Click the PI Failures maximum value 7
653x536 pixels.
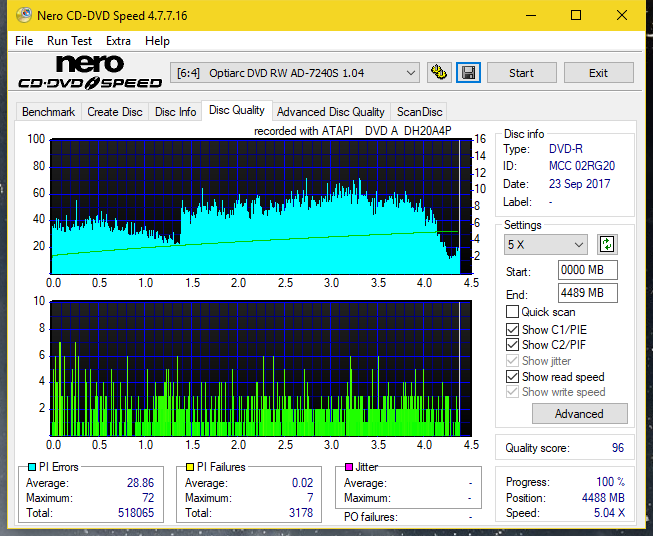[310, 497]
